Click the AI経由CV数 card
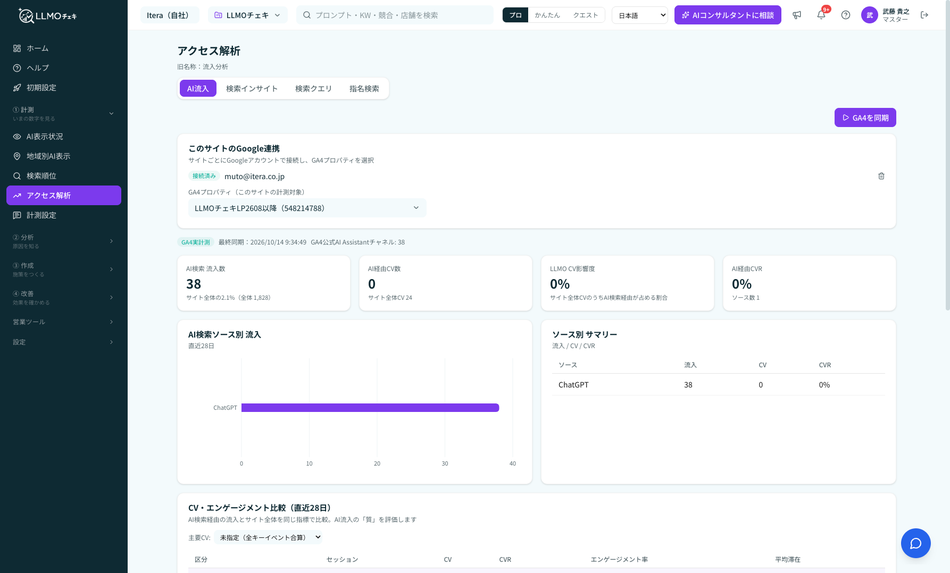 (x=445, y=283)
